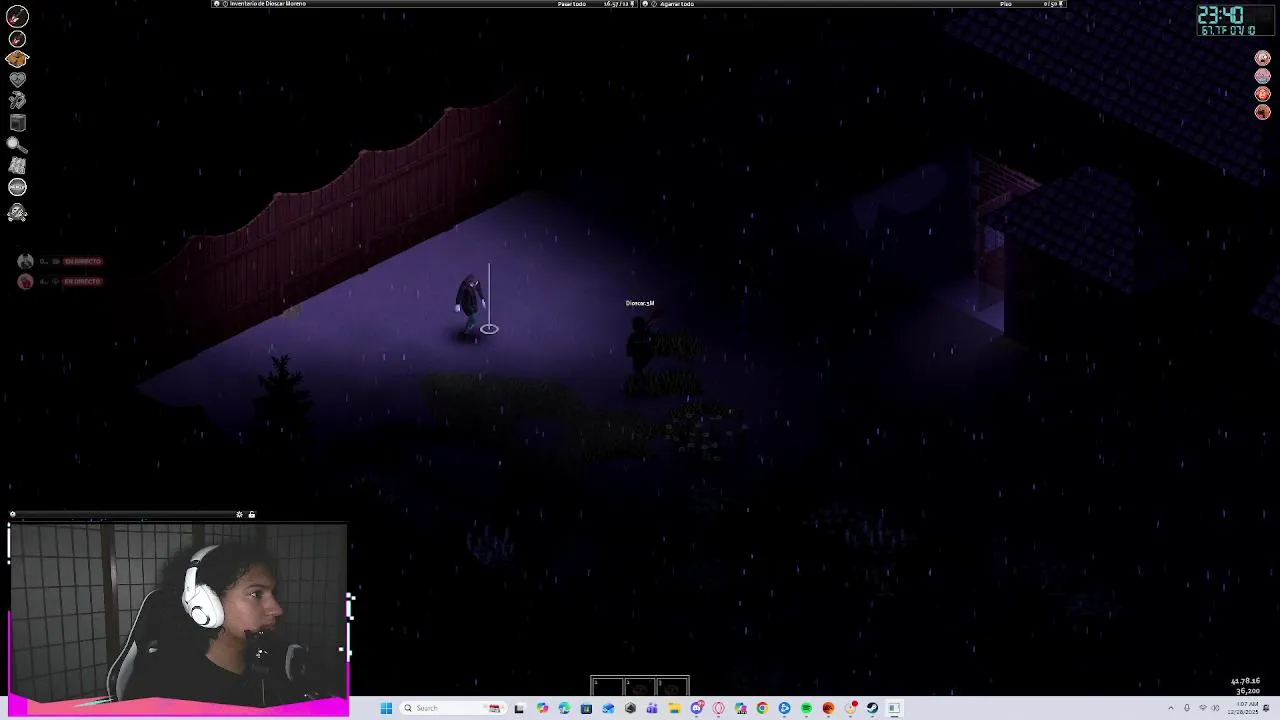This screenshot has height=720, width=1280.
Task: Select the 'Piso' label in the loot bar
Action: (x=1005, y=4)
